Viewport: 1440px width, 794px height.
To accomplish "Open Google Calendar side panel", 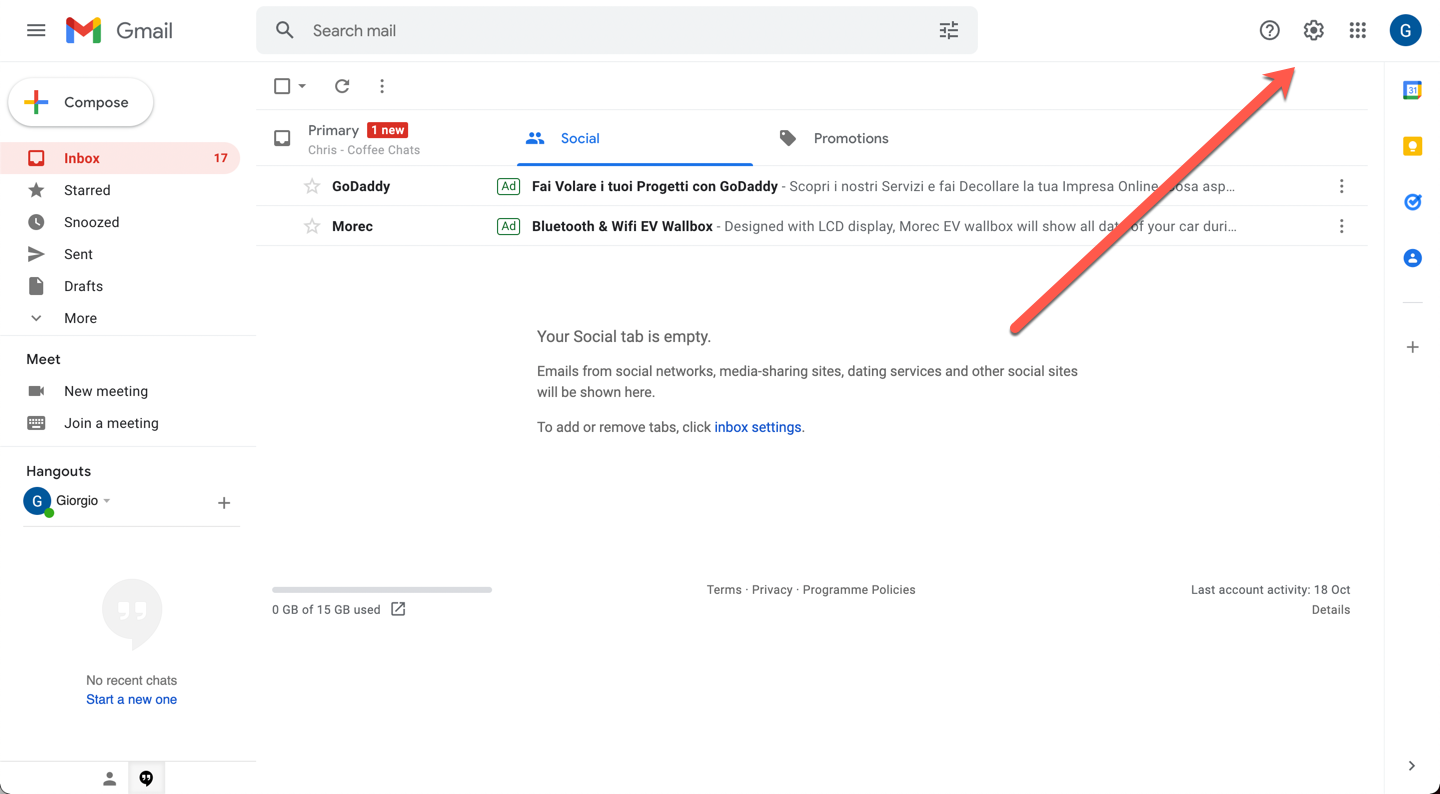I will (1413, 90).
